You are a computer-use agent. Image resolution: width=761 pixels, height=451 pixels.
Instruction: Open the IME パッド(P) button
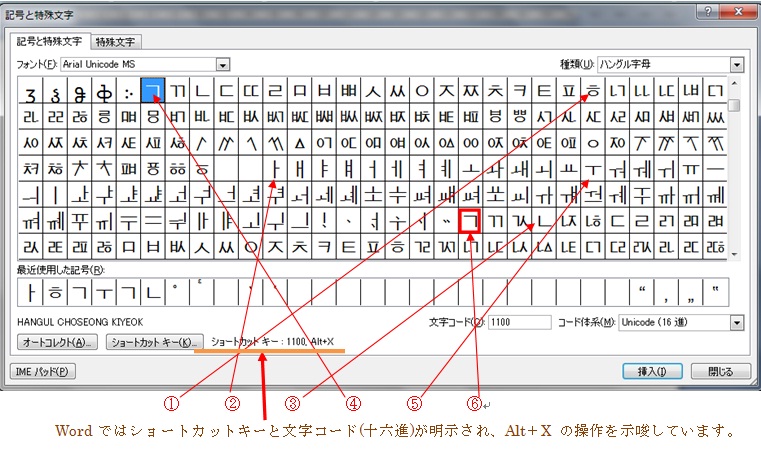click(x=43, y=372)
